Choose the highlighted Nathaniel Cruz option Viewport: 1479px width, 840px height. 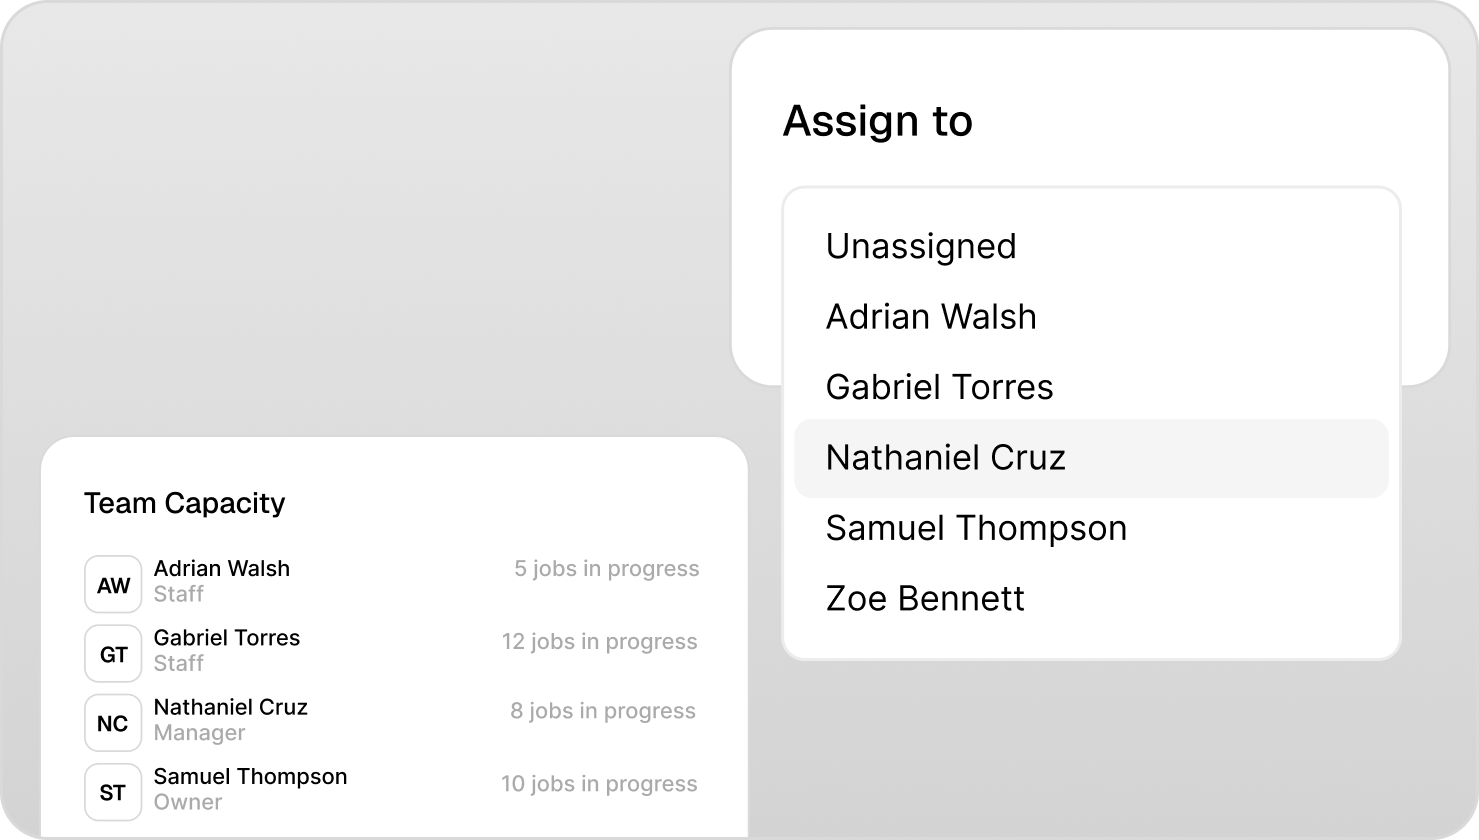(x=946, y=458)
